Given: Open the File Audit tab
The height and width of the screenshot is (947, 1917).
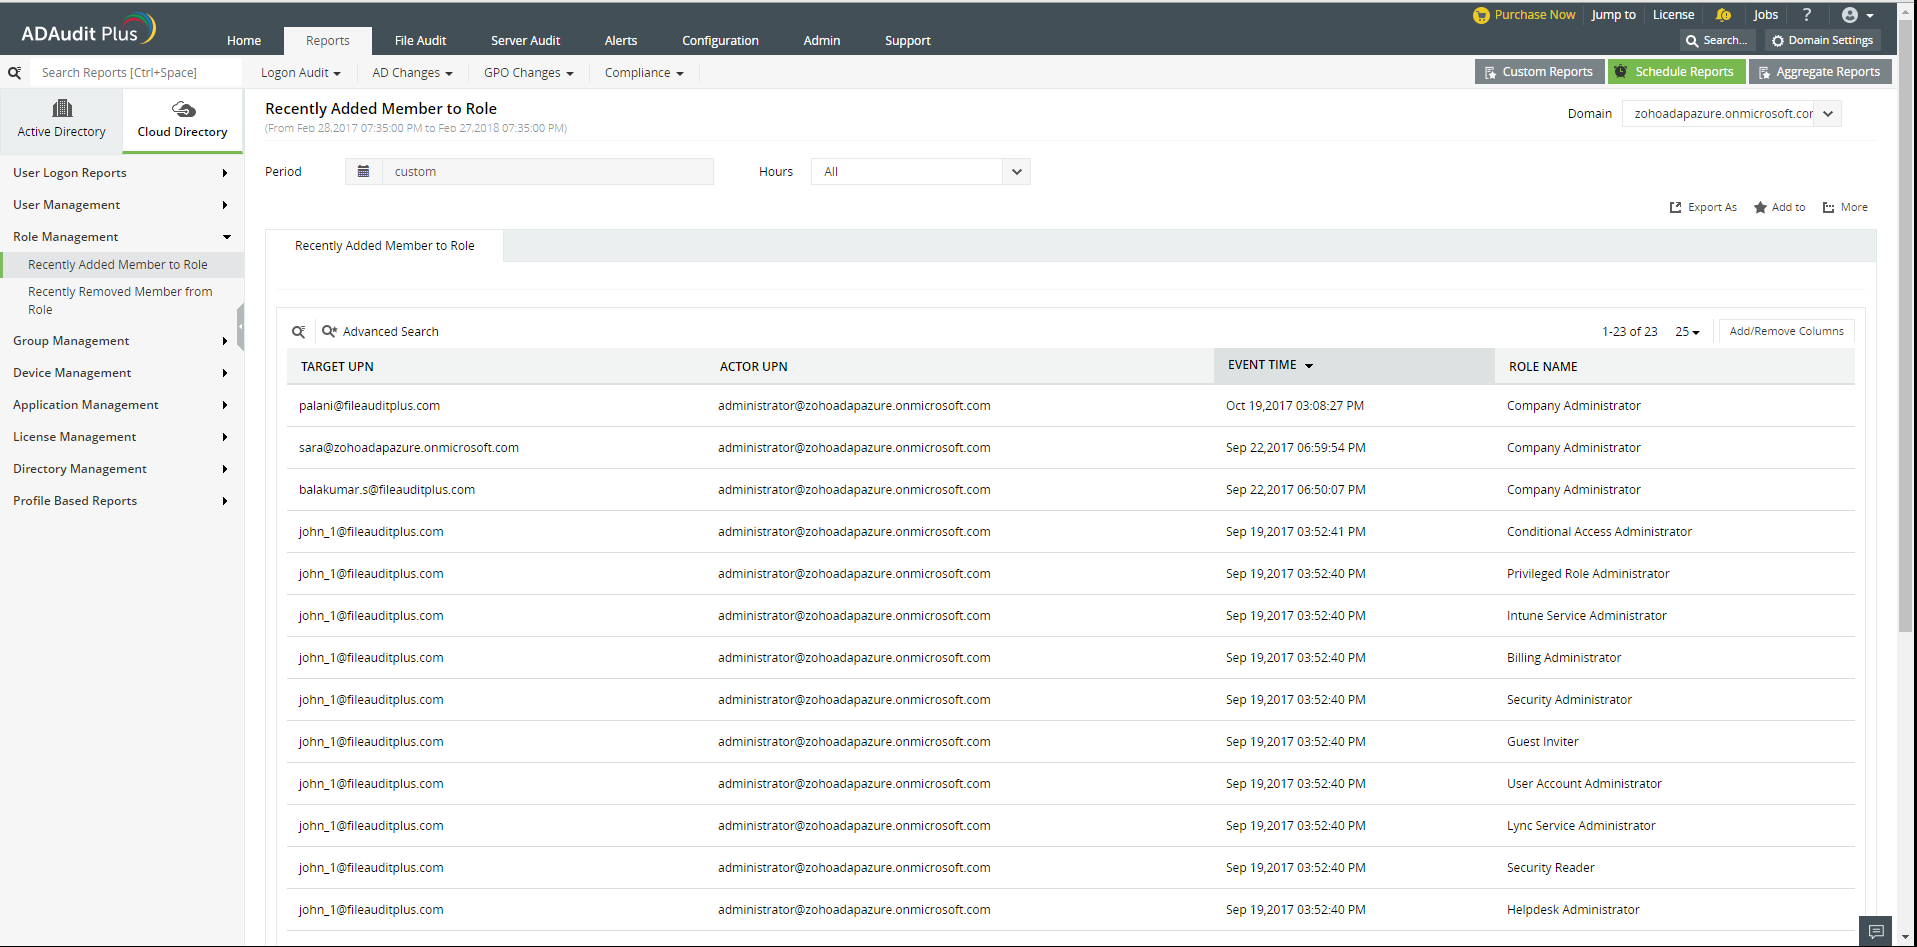Looking at the screenshot, I should [x=420, y=41].
